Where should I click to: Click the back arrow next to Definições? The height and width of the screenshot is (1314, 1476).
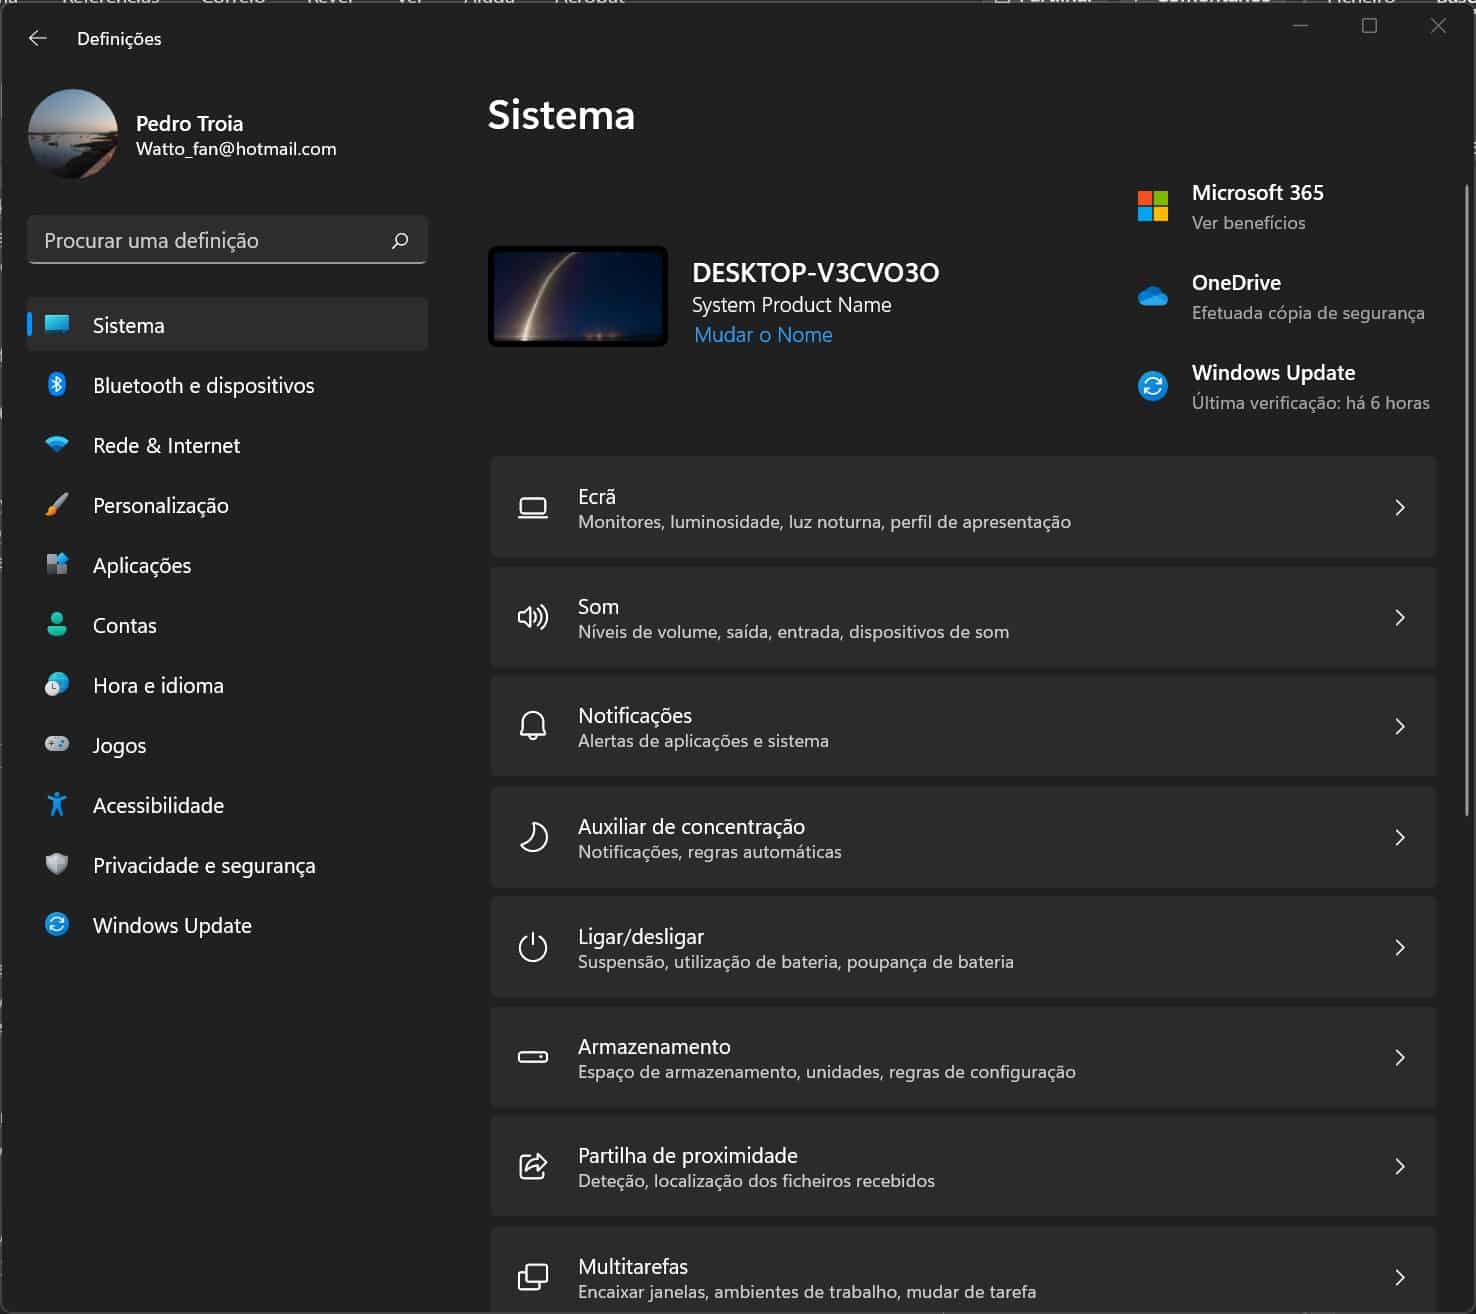[38, 38]
